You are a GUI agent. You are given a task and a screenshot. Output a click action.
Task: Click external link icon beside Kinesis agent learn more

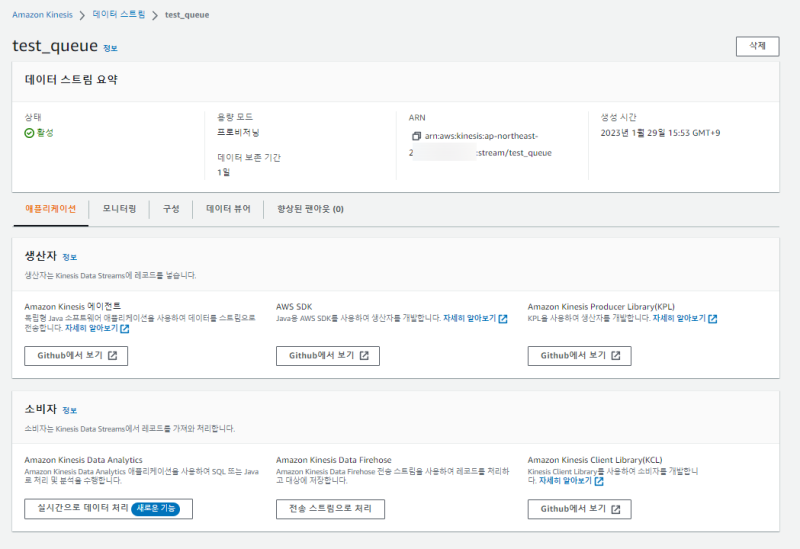coord(124,328)
